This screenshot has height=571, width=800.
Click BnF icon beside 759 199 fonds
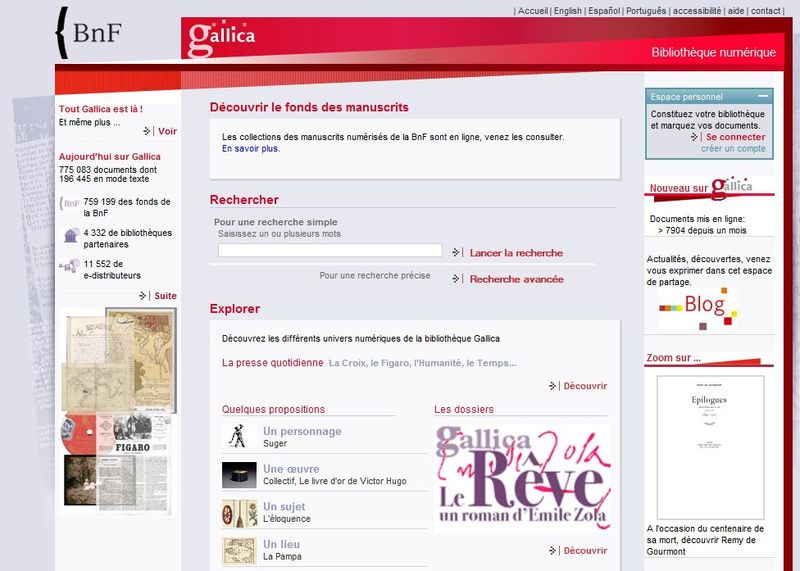click(70, 203)
